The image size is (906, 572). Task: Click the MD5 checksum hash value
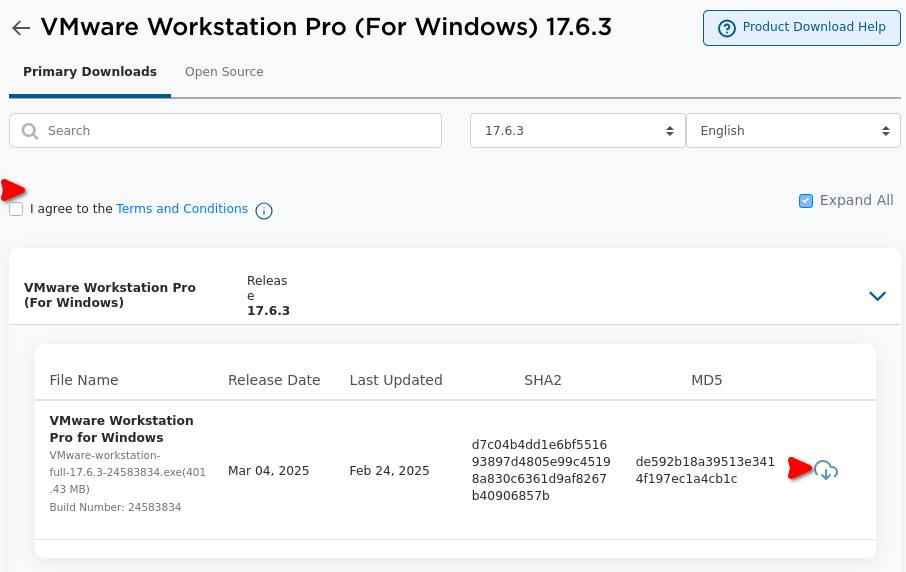click(705, 470)
